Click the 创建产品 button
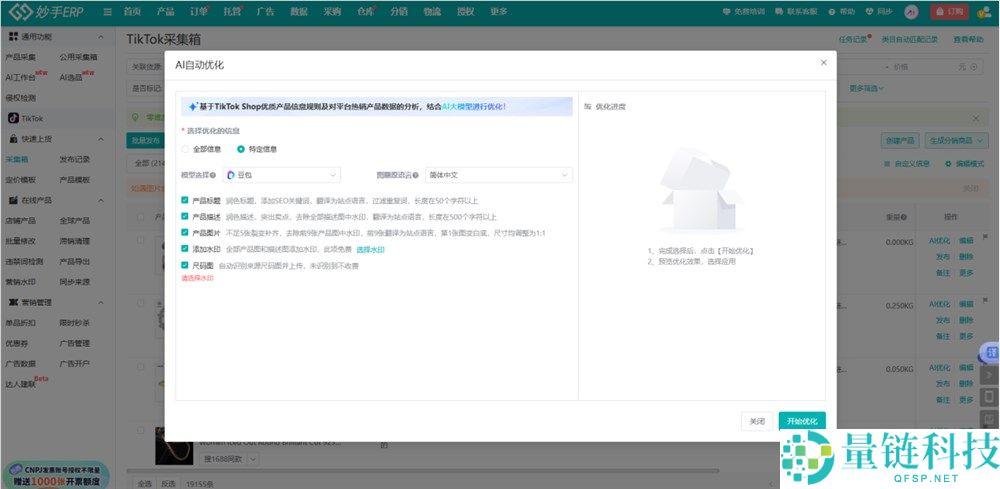1000x489 pixels. (898, 141)
